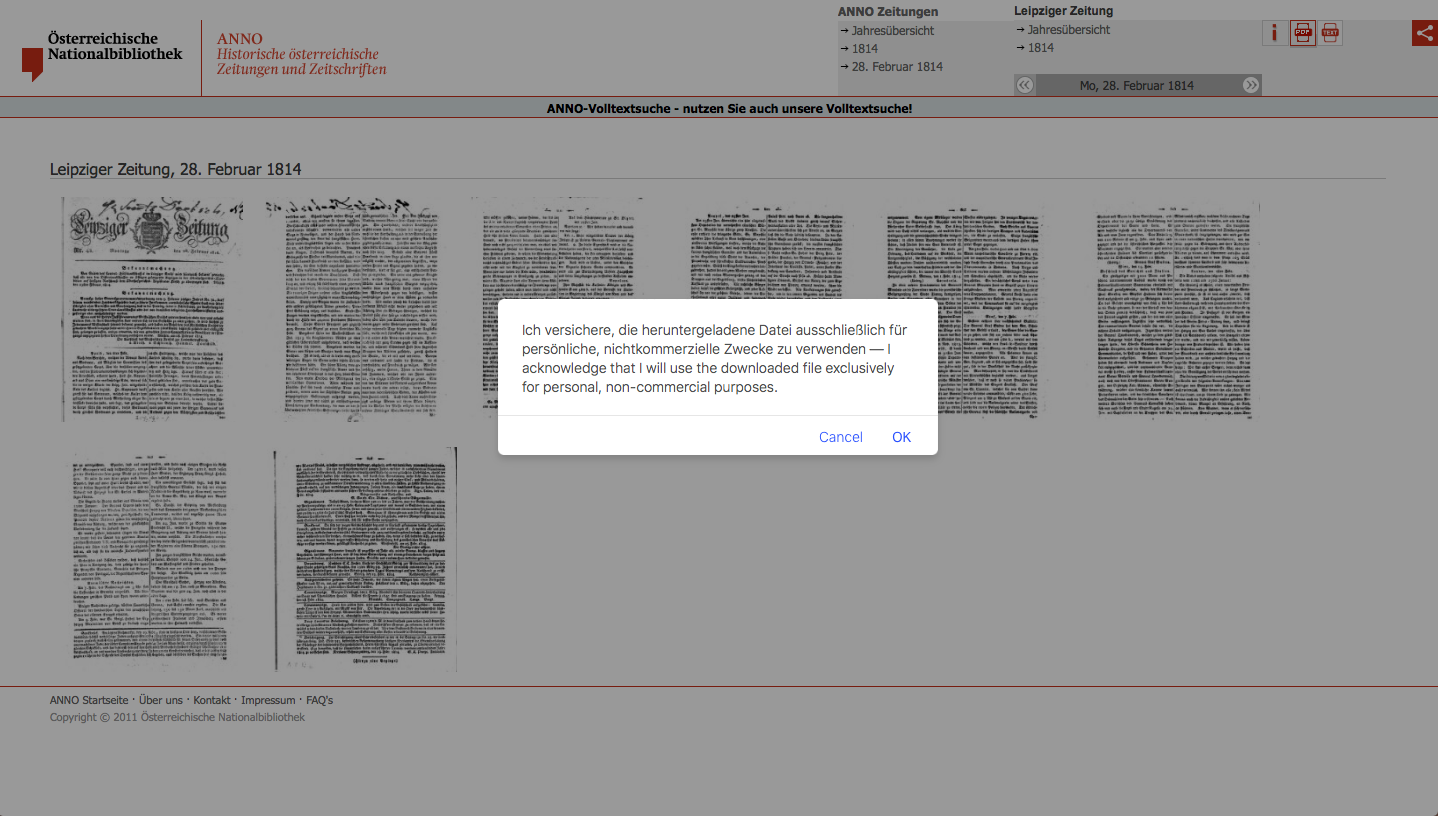Select the Mo, 28. Februar 1814 date label
Image resolution: width=1438 pixels, height=816 pixels.
1137,85
